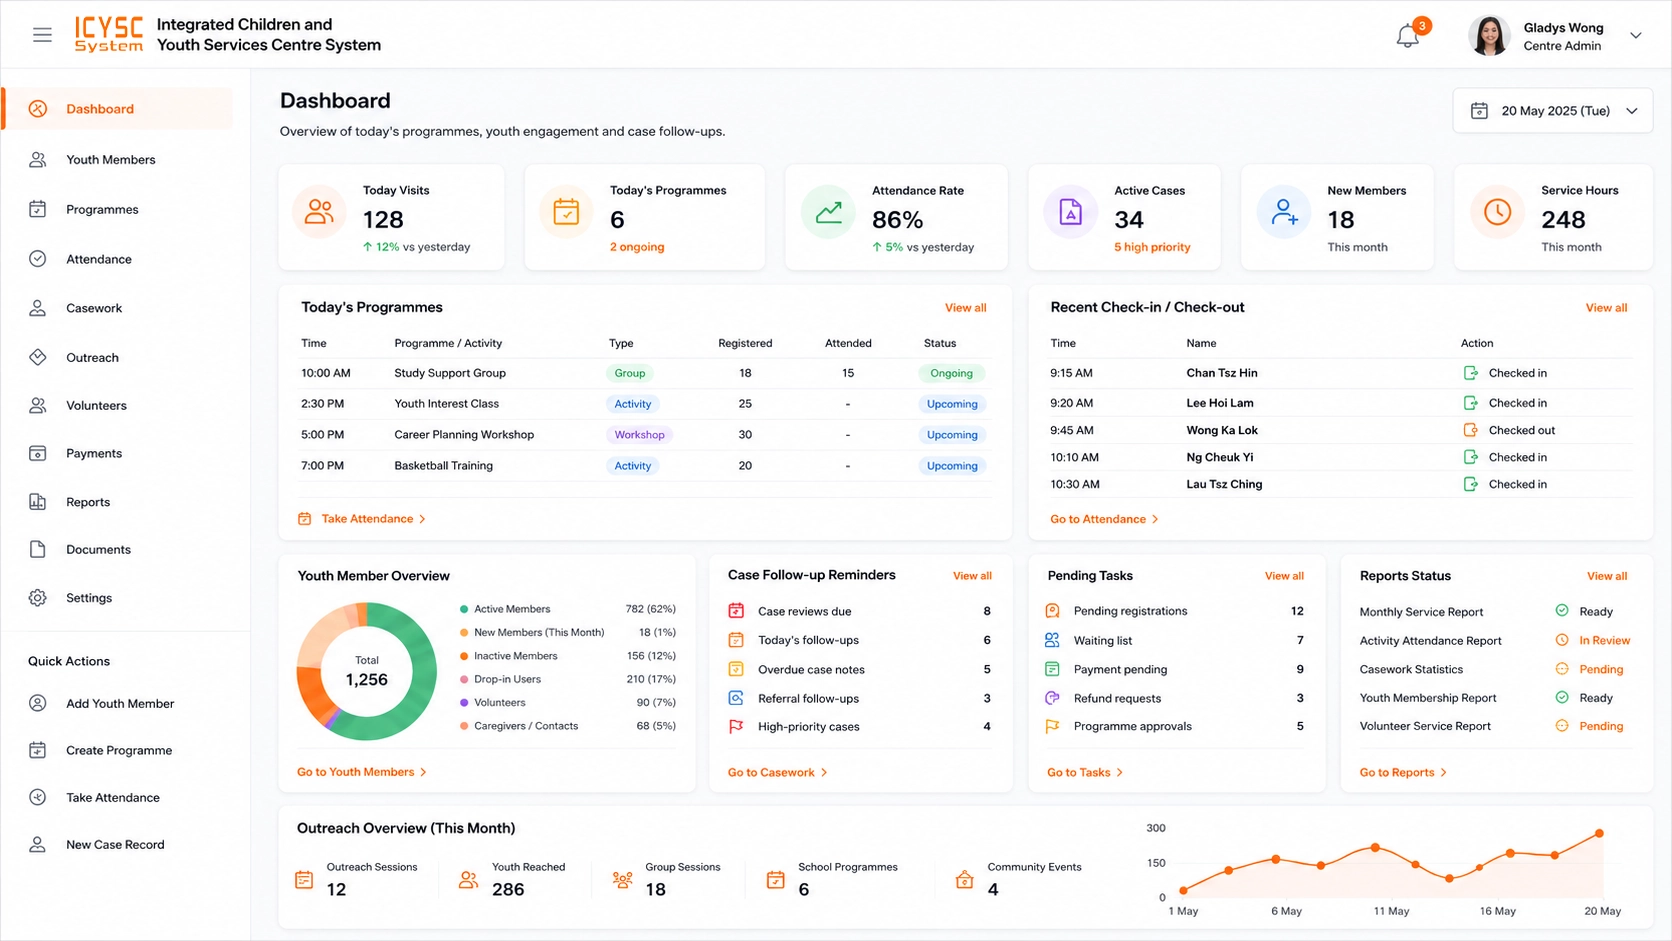Click the Basketball Training programme row name
Screen dimensions: 1672x941
tap(443, 466)
